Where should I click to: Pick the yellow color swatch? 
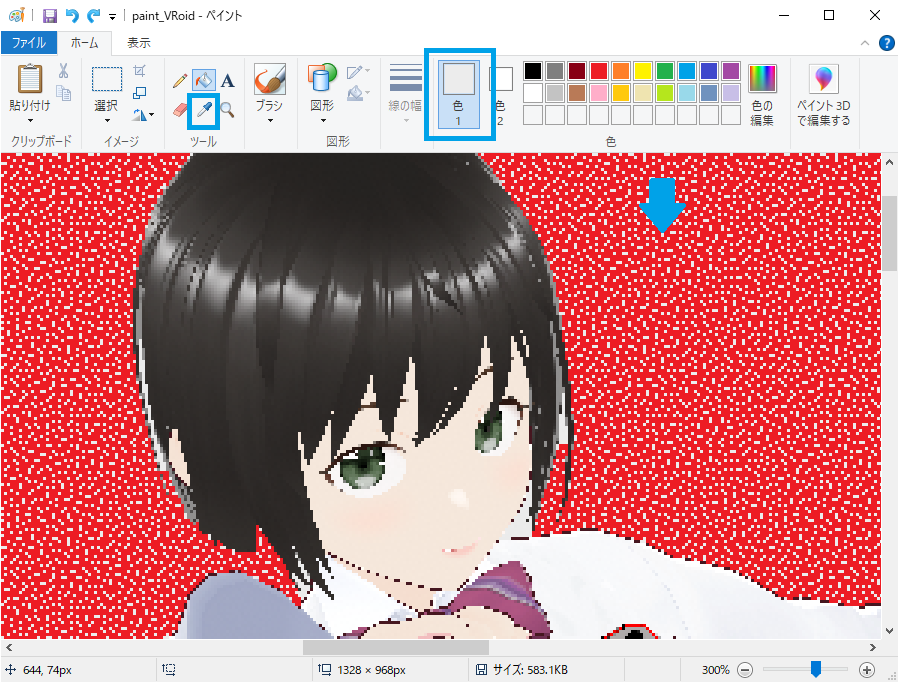(643, 71)
